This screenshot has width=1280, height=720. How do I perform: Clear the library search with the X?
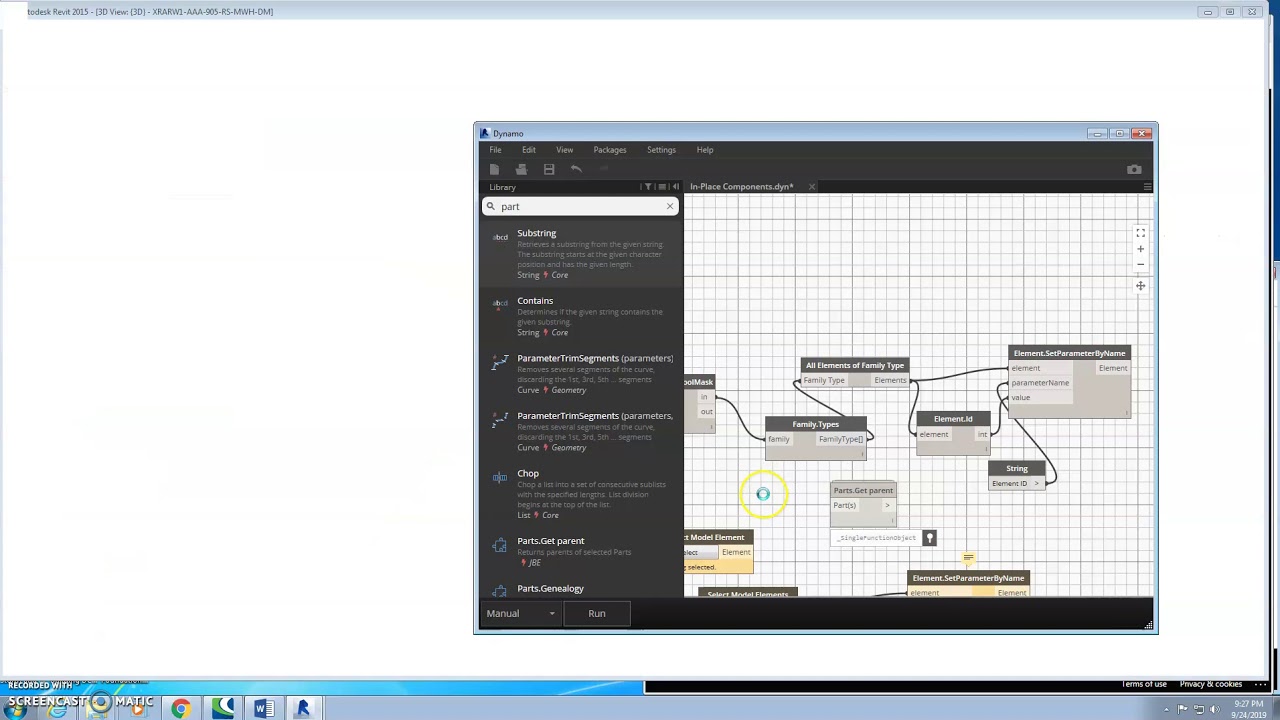coord(670,206)
